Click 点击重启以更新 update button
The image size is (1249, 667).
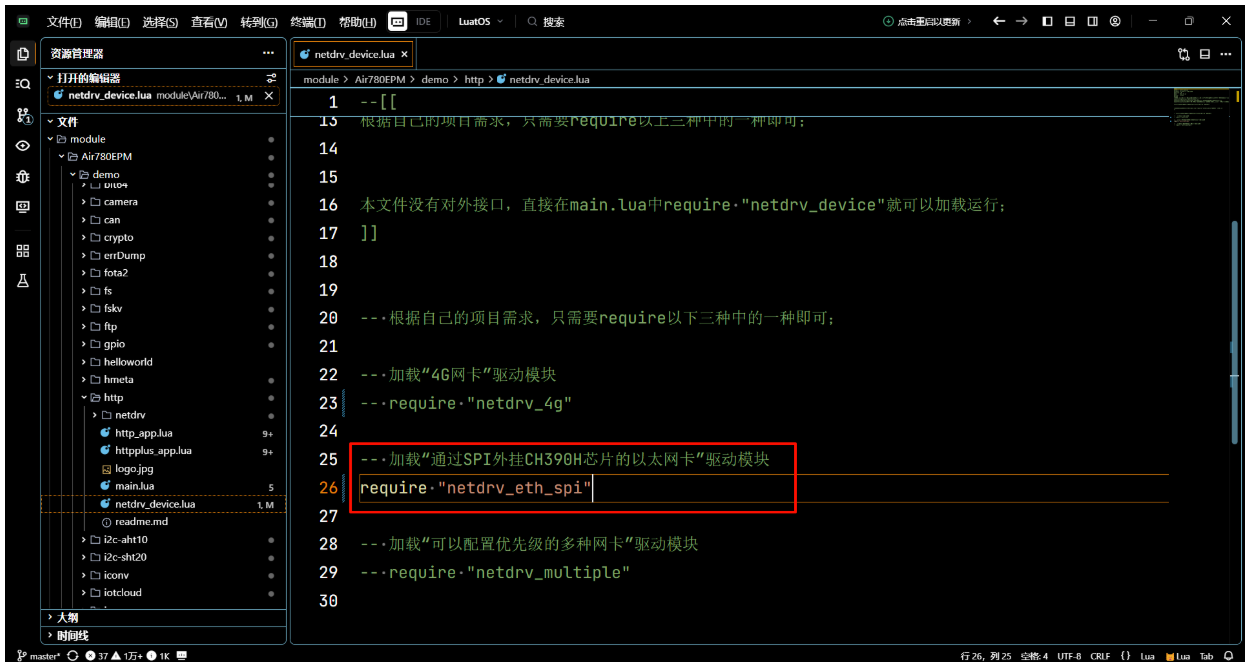tap(927, 21)
